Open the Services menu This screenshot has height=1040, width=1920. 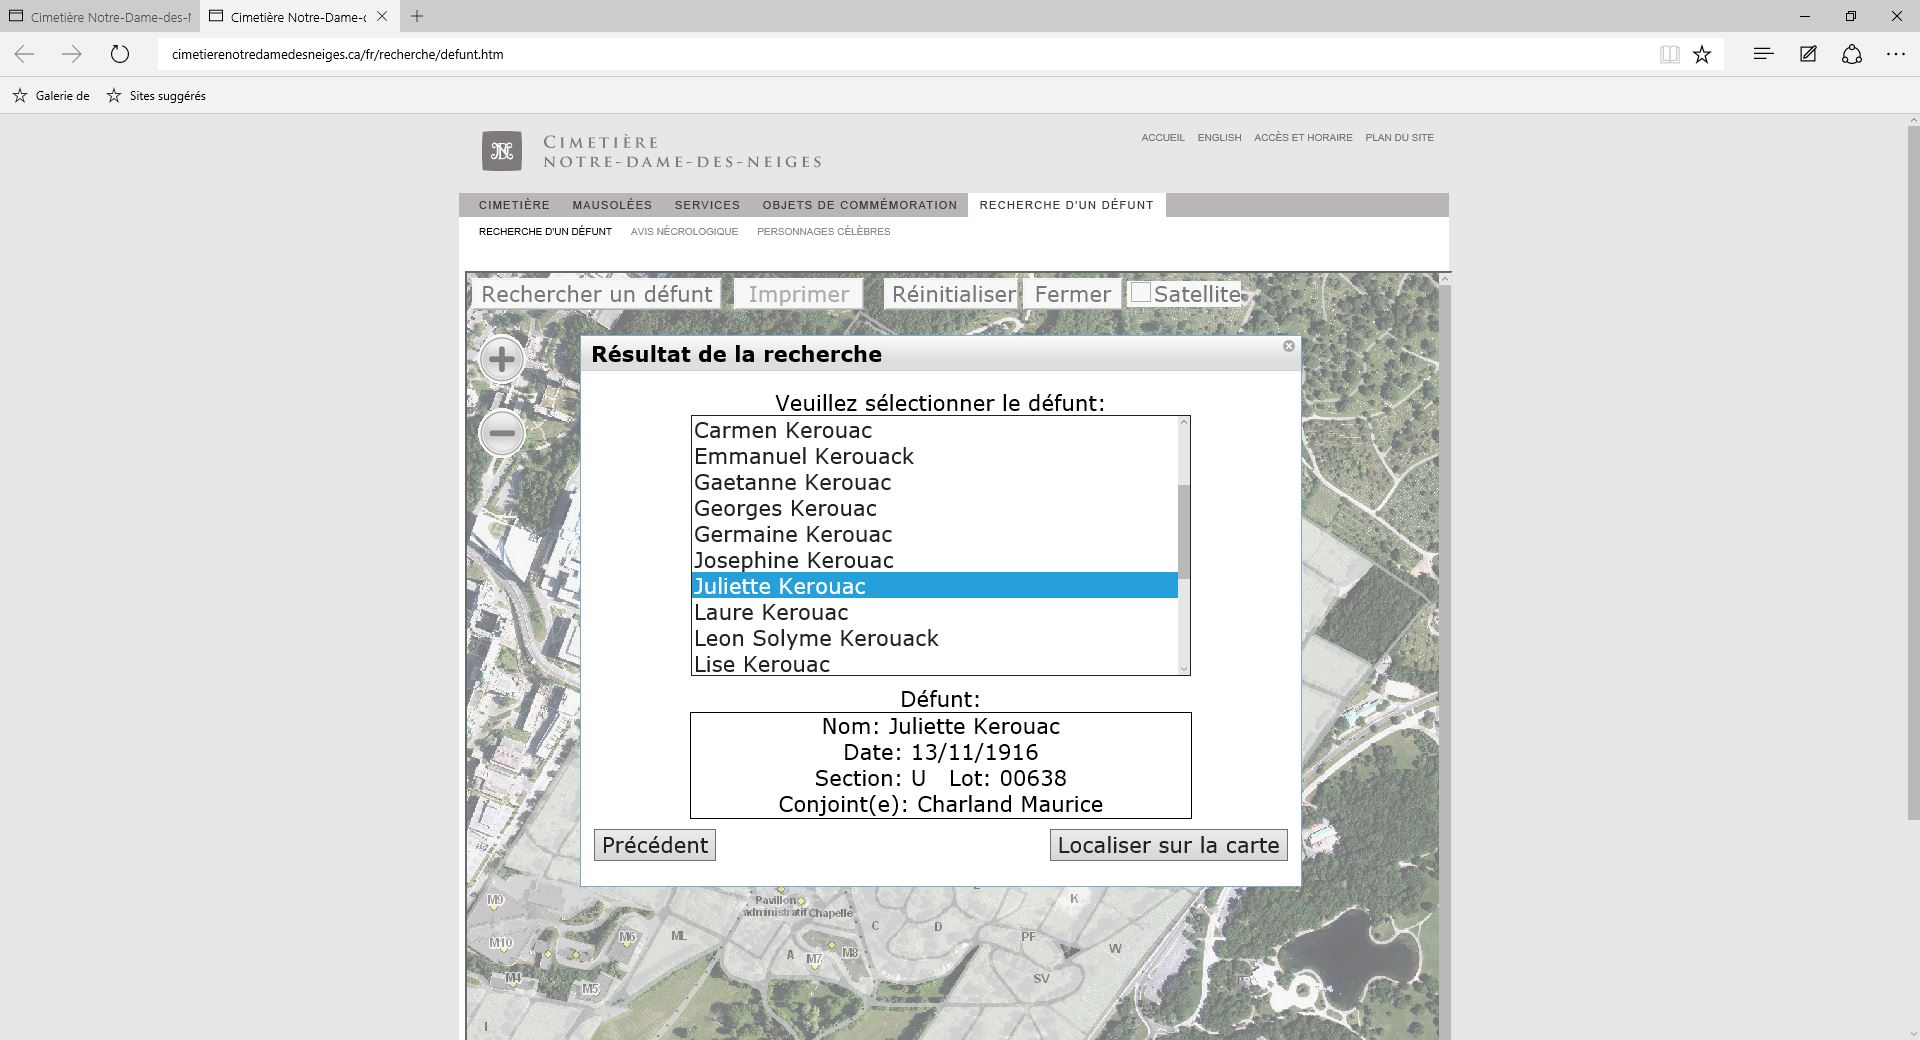pyautogui.click(x=707, y=205)
